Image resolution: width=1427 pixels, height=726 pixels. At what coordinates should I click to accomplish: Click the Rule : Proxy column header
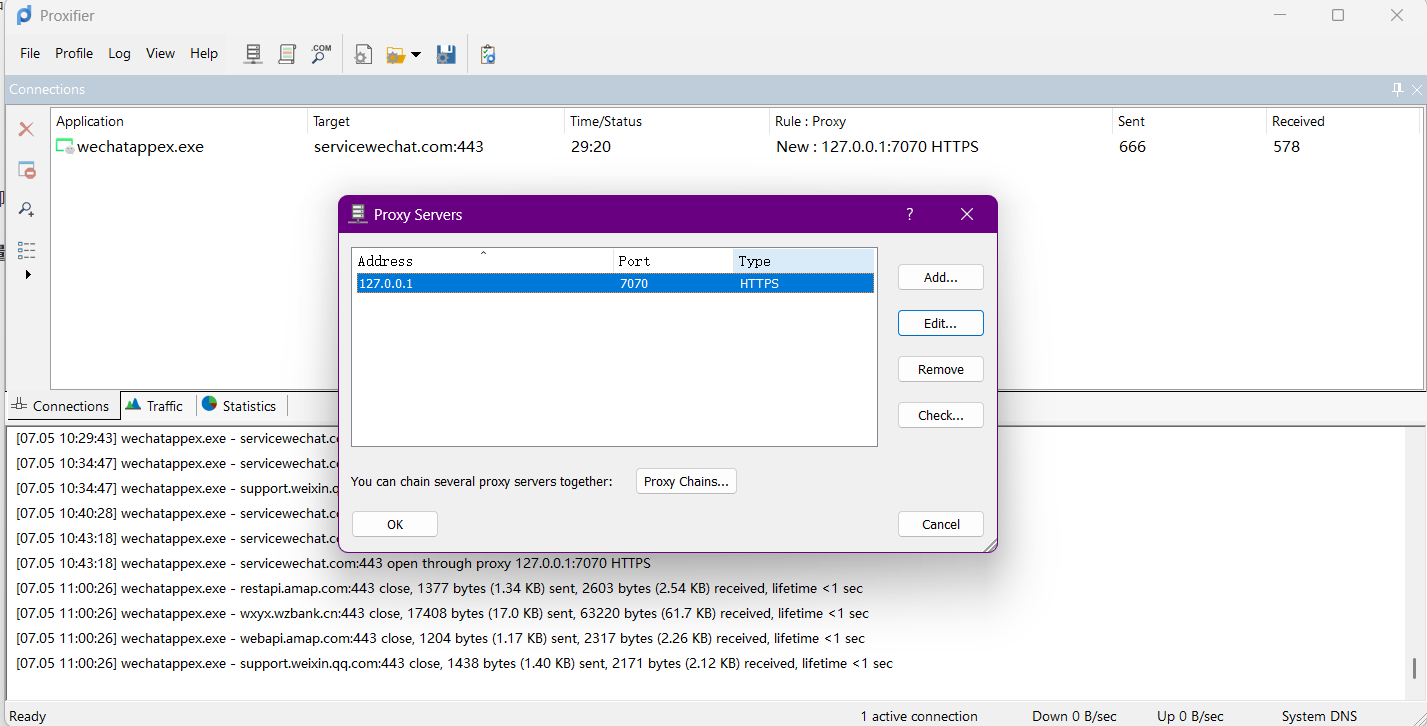click(x=942, y=121)
